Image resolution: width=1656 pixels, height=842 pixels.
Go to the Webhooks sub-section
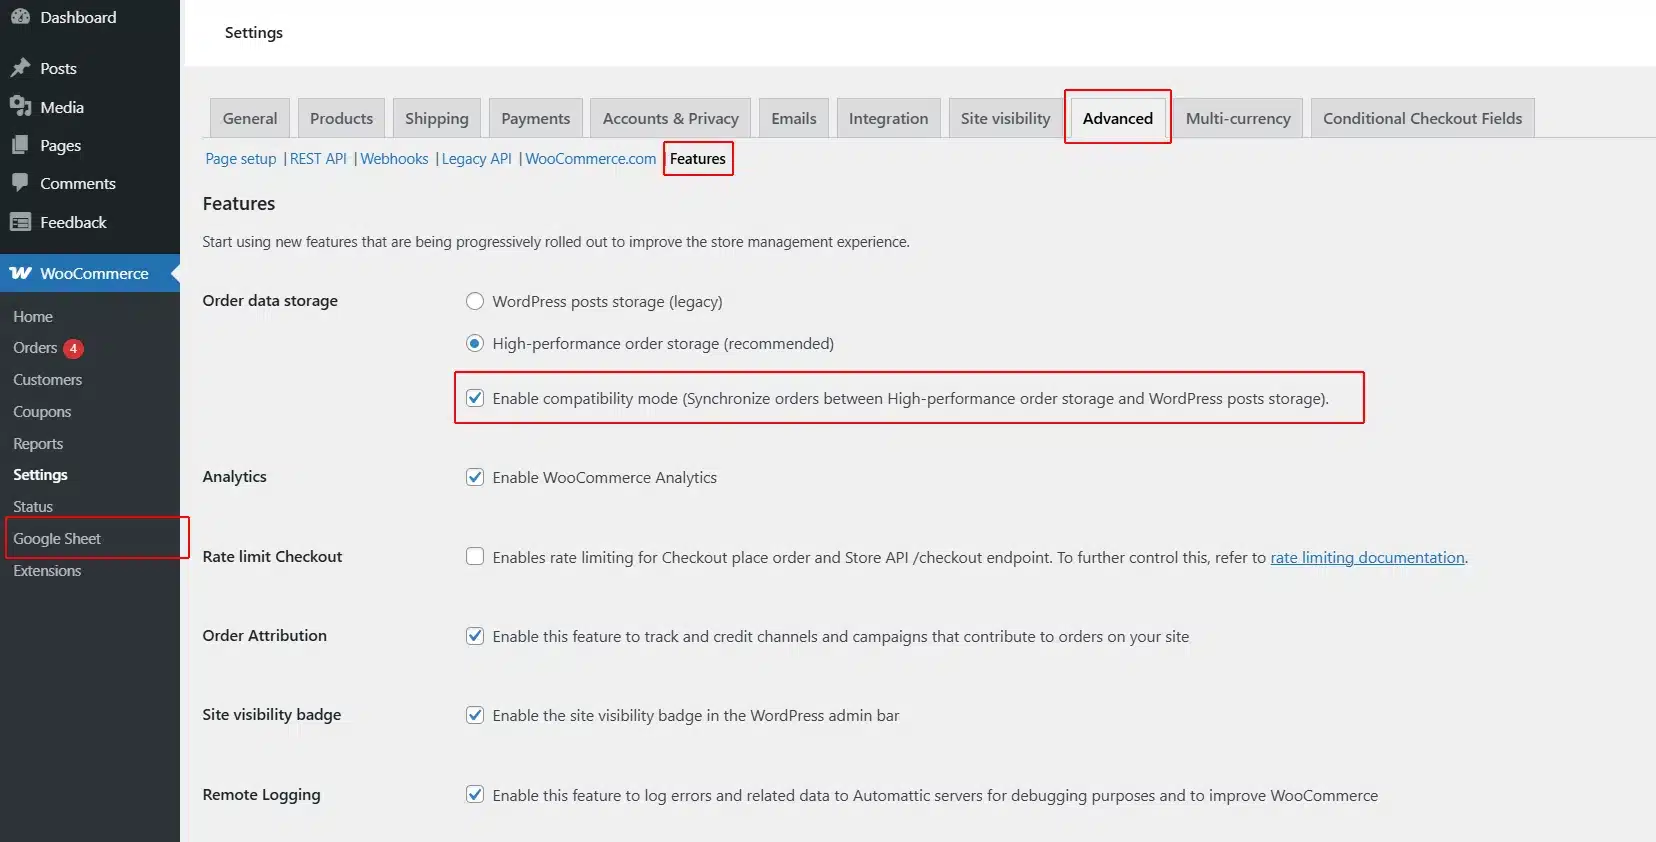[x=394, y=159]
